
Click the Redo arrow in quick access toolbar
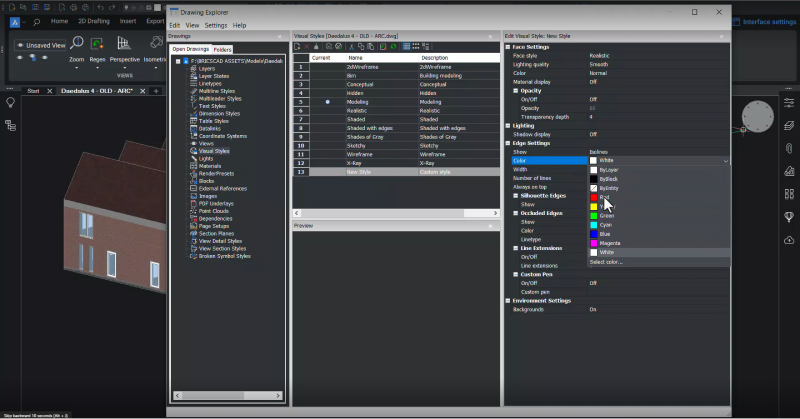112,7
